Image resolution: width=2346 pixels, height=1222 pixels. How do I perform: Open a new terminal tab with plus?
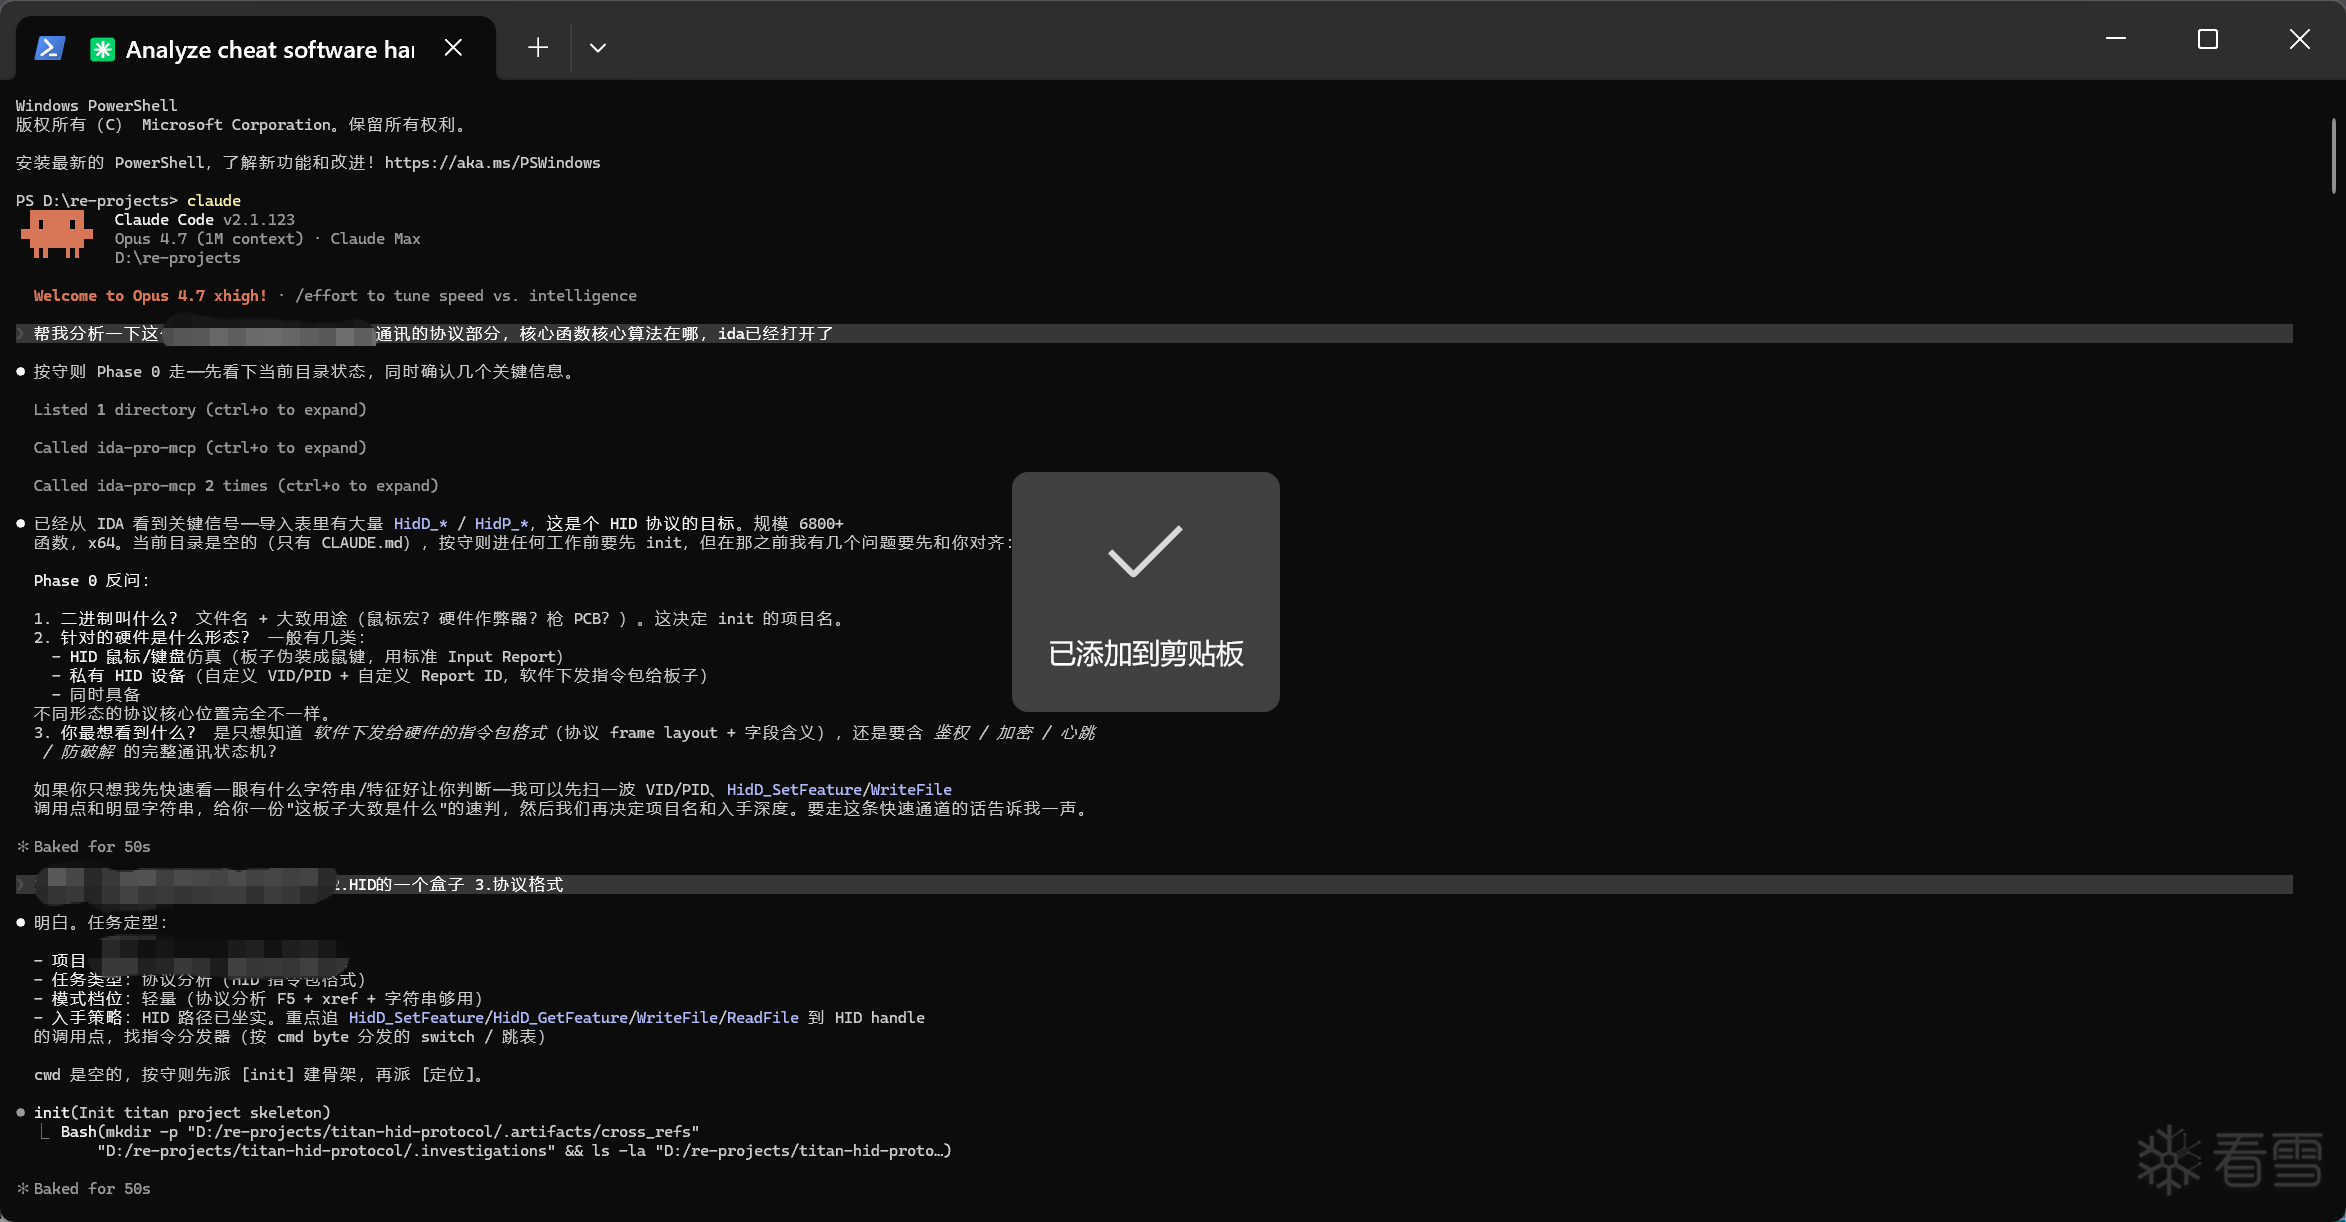[x=538, y=48]
